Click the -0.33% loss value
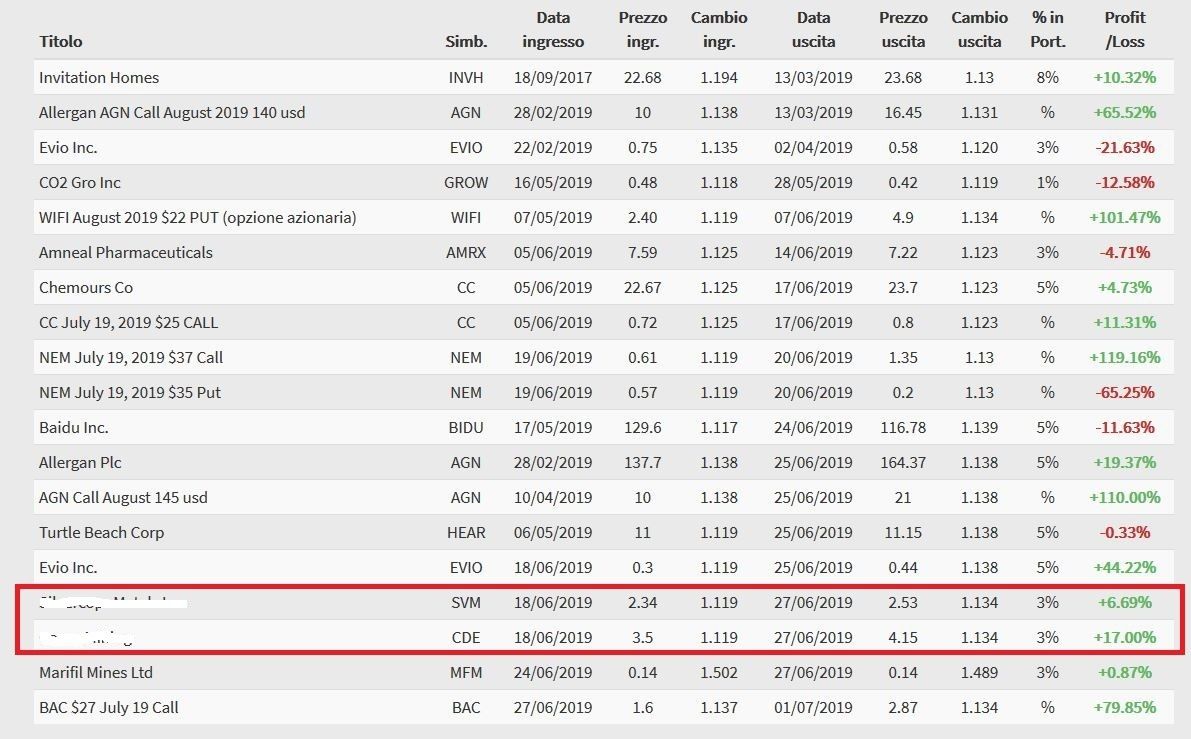The width and height of the screenshot is (1191, 739). coord(1125,532)
